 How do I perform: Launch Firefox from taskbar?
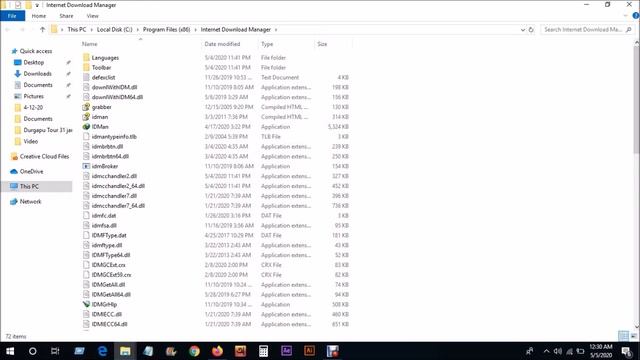[x=218, y=351]
